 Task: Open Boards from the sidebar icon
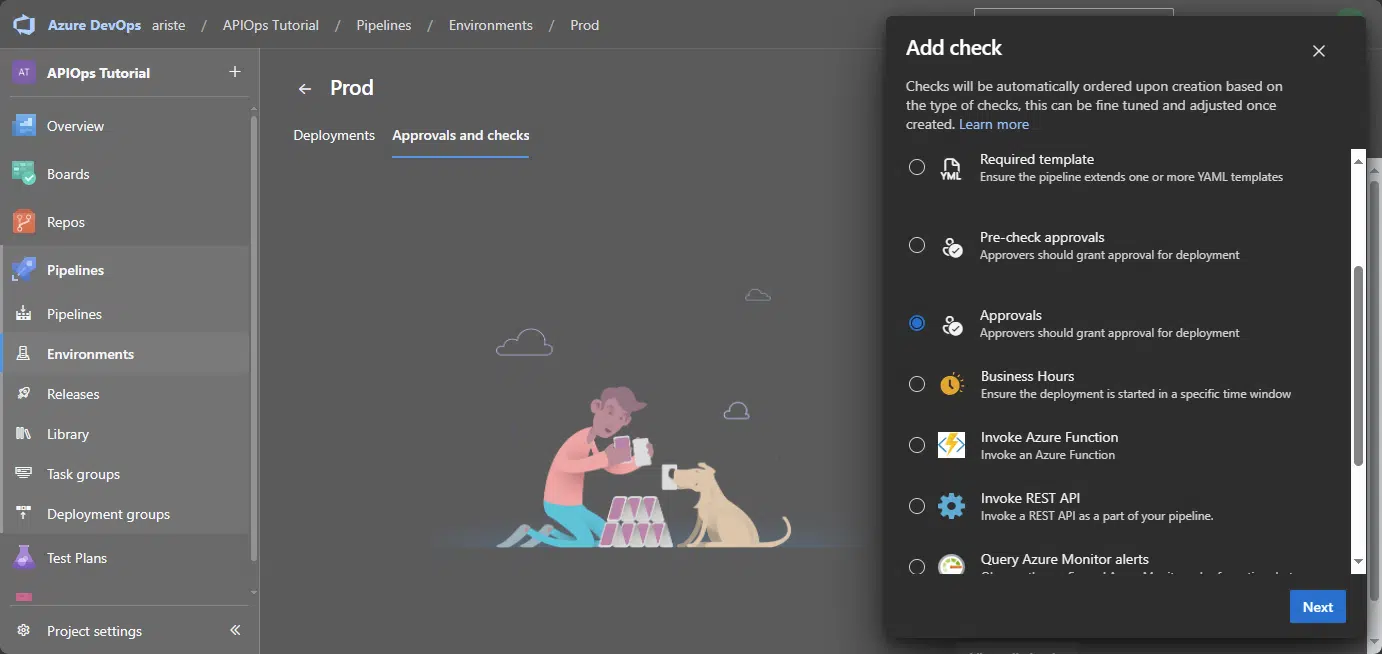click(x=24, y=174)
